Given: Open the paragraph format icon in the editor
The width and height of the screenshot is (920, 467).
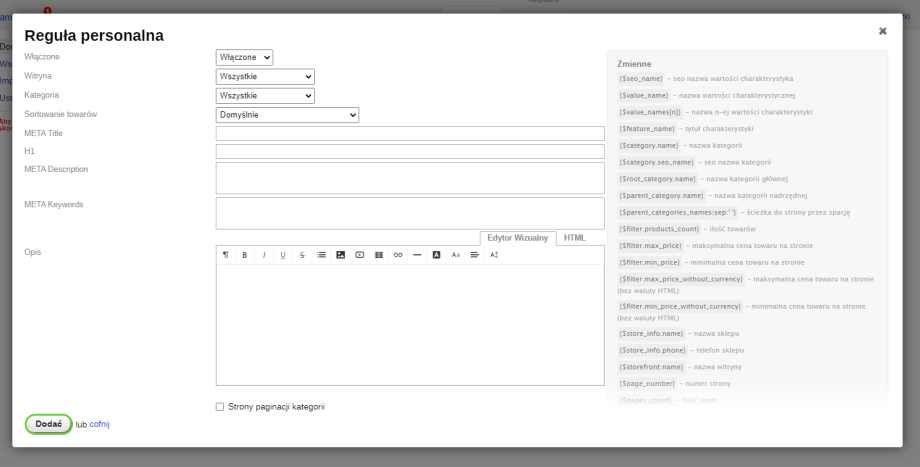Looking at the screenshot, I should pos(225,255).
